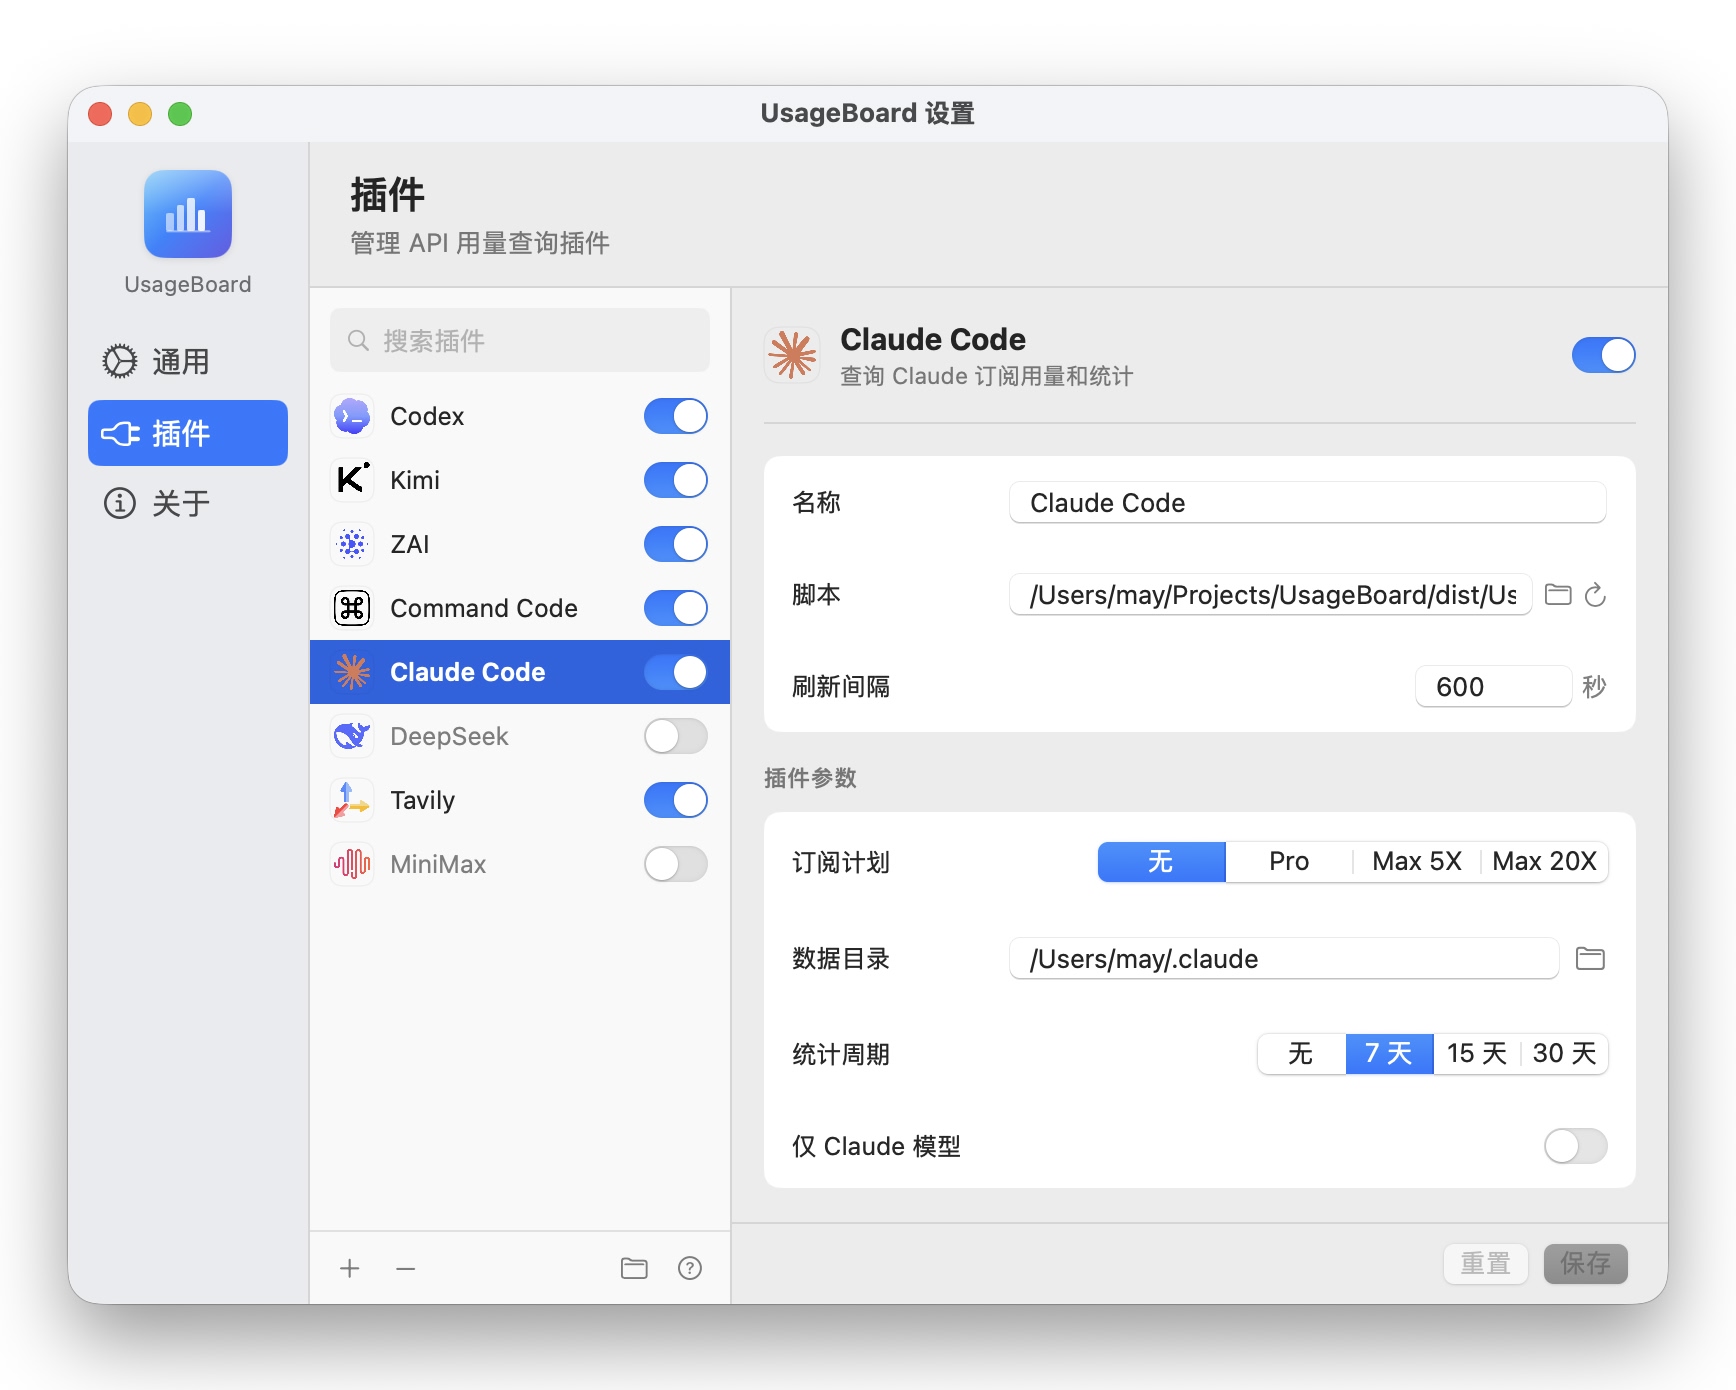
Task: Select the ZAI plugin row
Action: point(520,544)
